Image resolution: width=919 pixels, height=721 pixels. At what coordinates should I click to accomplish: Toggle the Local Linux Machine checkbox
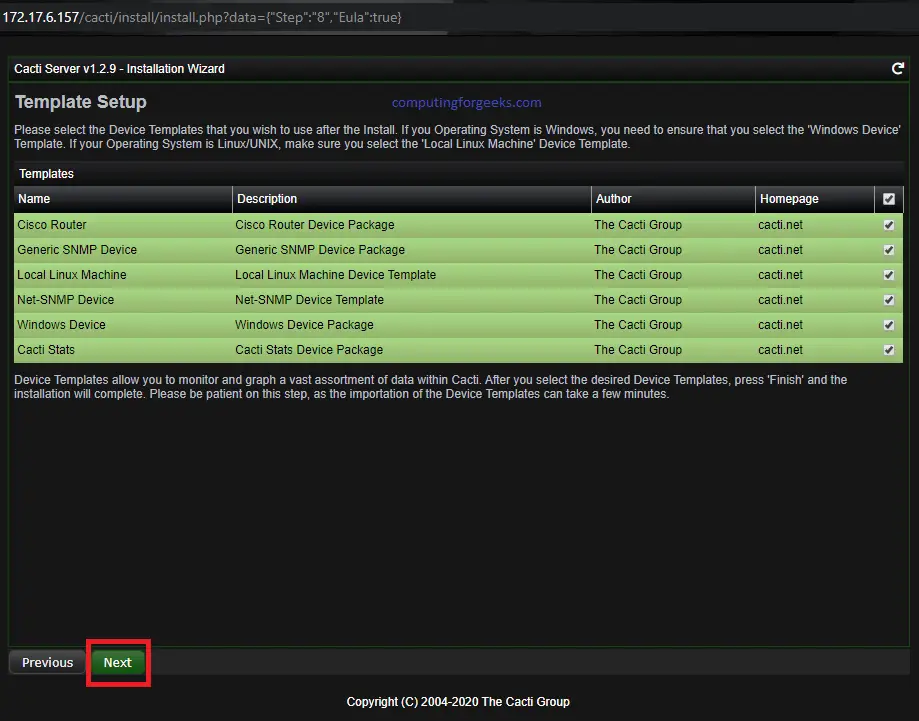click(889, 275)
